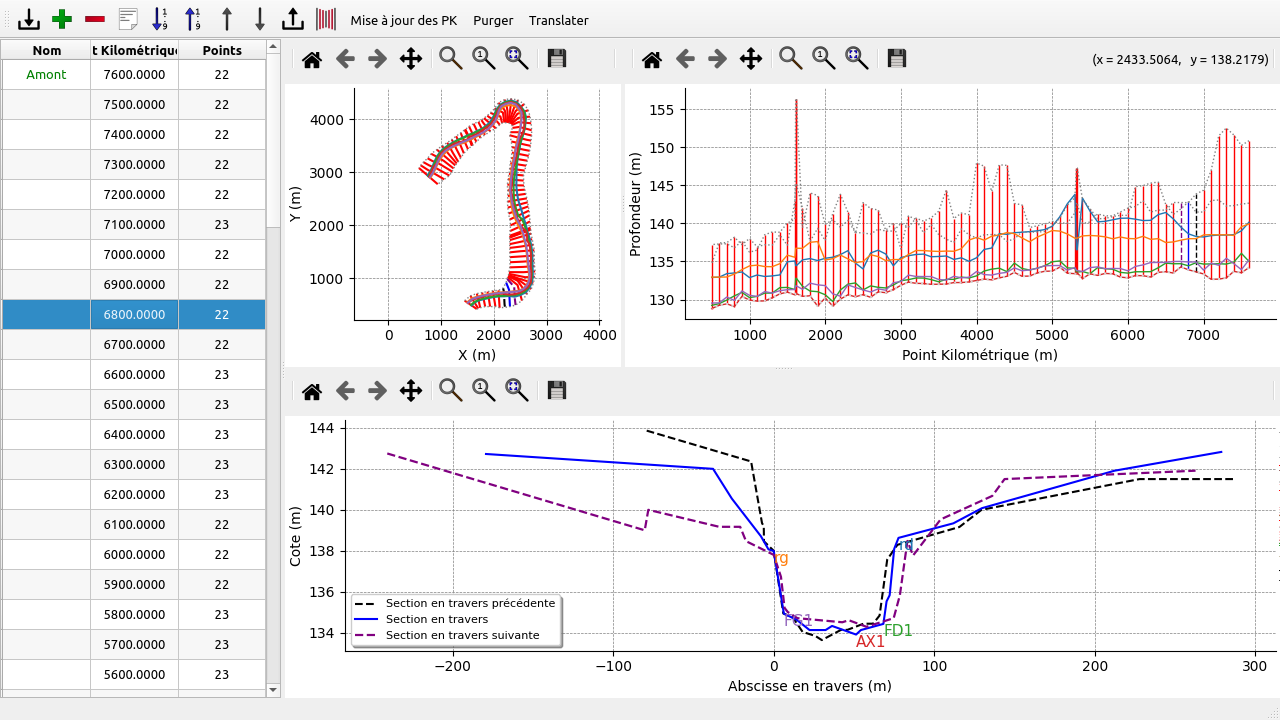Image resolution: width=1280 pixels, height=720 pixels.
Task: Click the import geometry download icon
Action: (29, 19)
